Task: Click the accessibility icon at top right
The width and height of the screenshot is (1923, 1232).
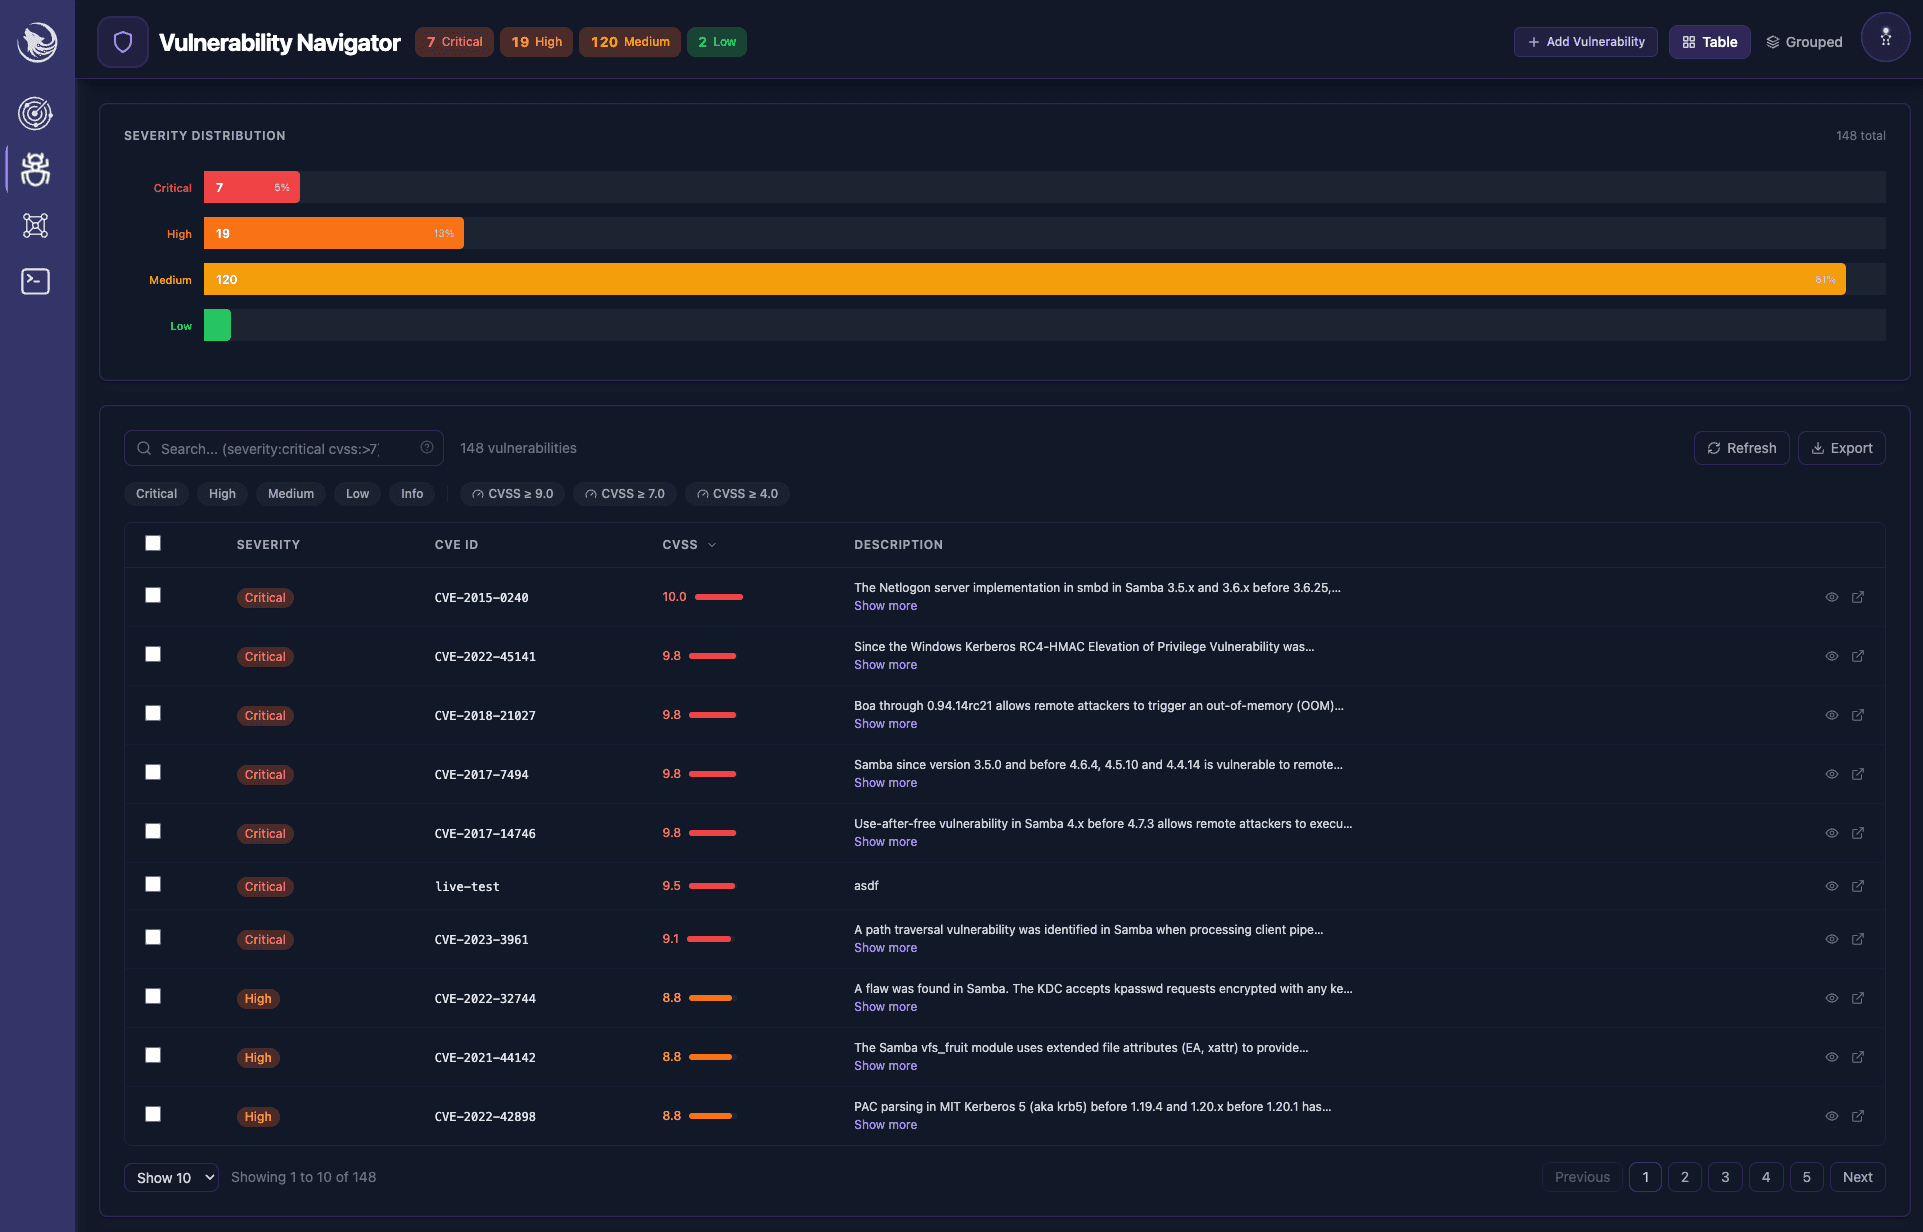Action: 1884,37
